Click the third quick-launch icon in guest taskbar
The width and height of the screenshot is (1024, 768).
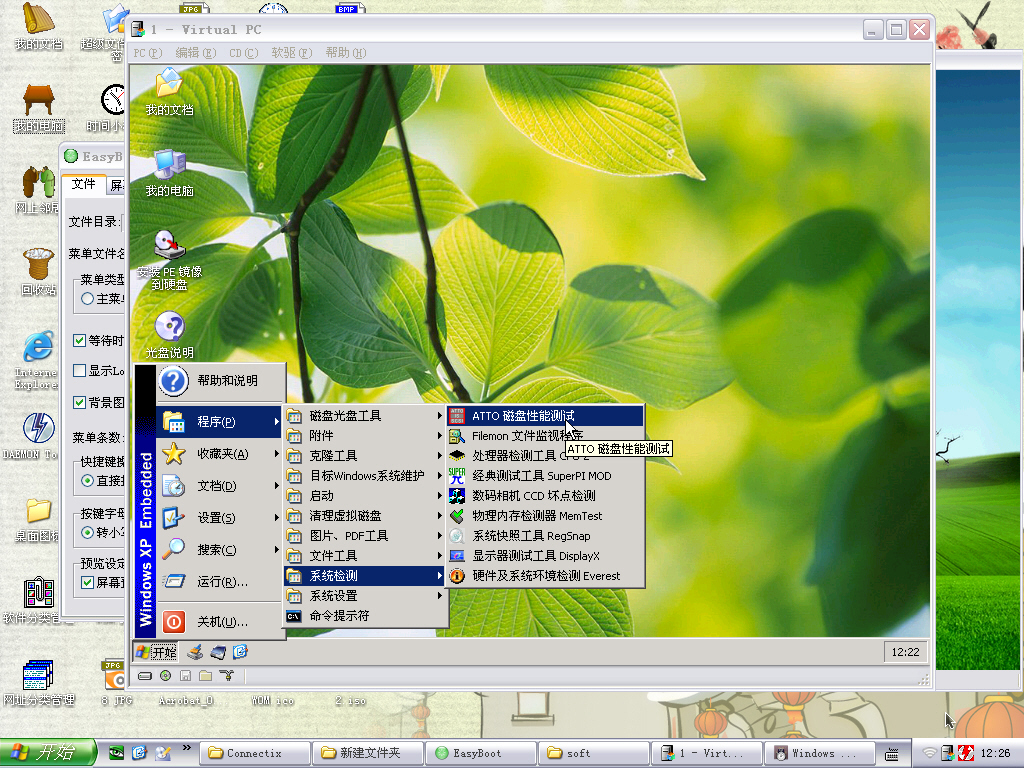click(240, 652)
